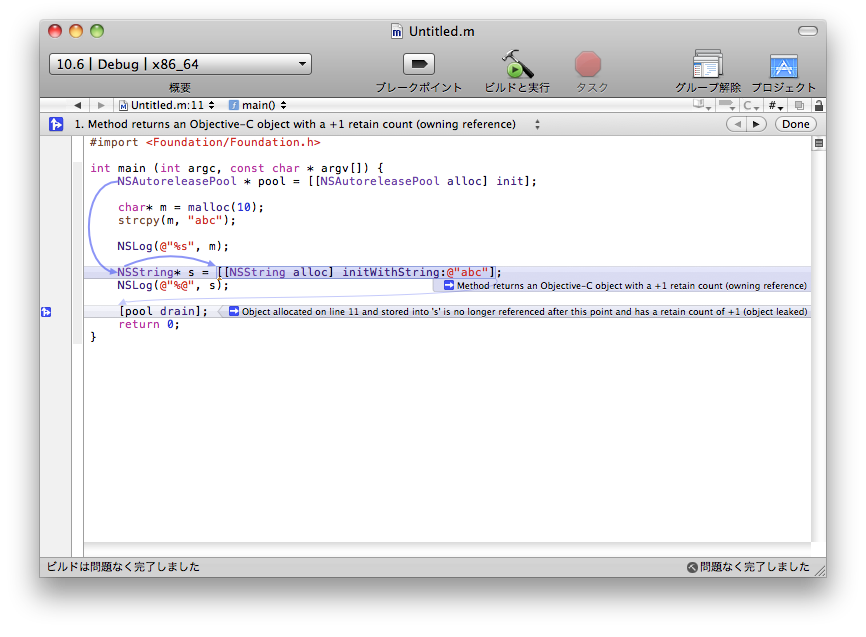Open the class 'C' popup menu
The height and width of the screenshot is (637, 866).
[751, 105]
